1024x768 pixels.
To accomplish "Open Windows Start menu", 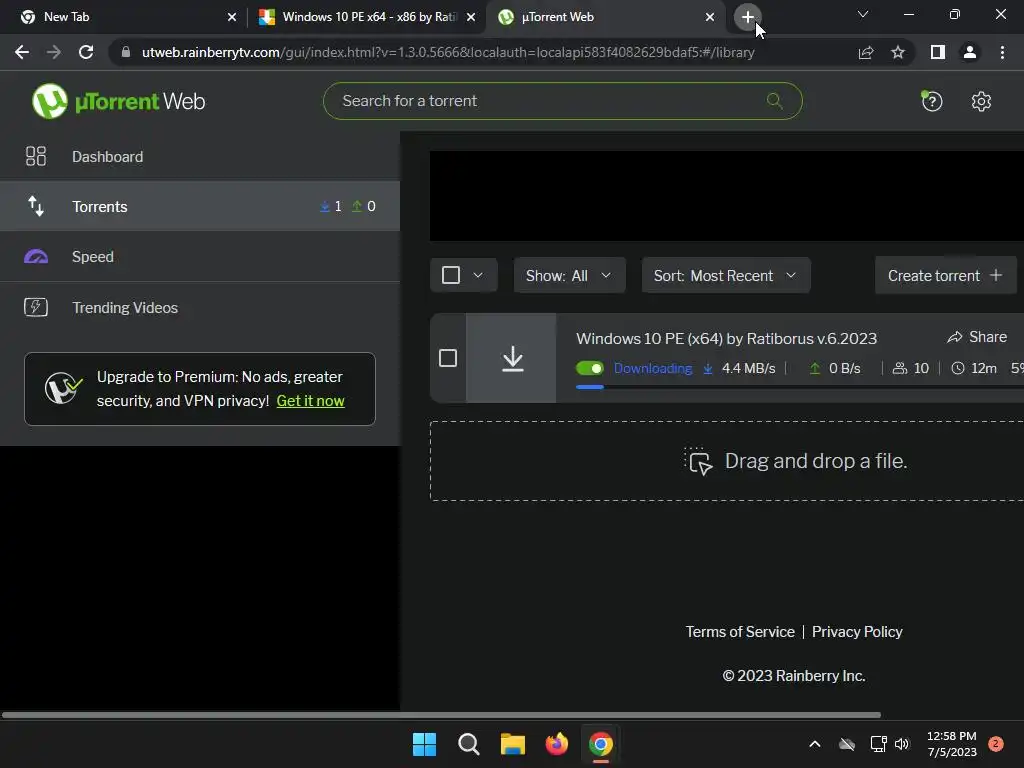I will [x=424, y=744].
